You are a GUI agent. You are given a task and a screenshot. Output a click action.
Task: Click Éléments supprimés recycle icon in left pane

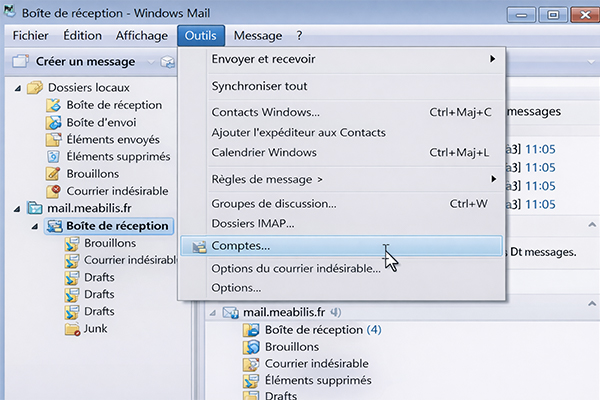53,157
